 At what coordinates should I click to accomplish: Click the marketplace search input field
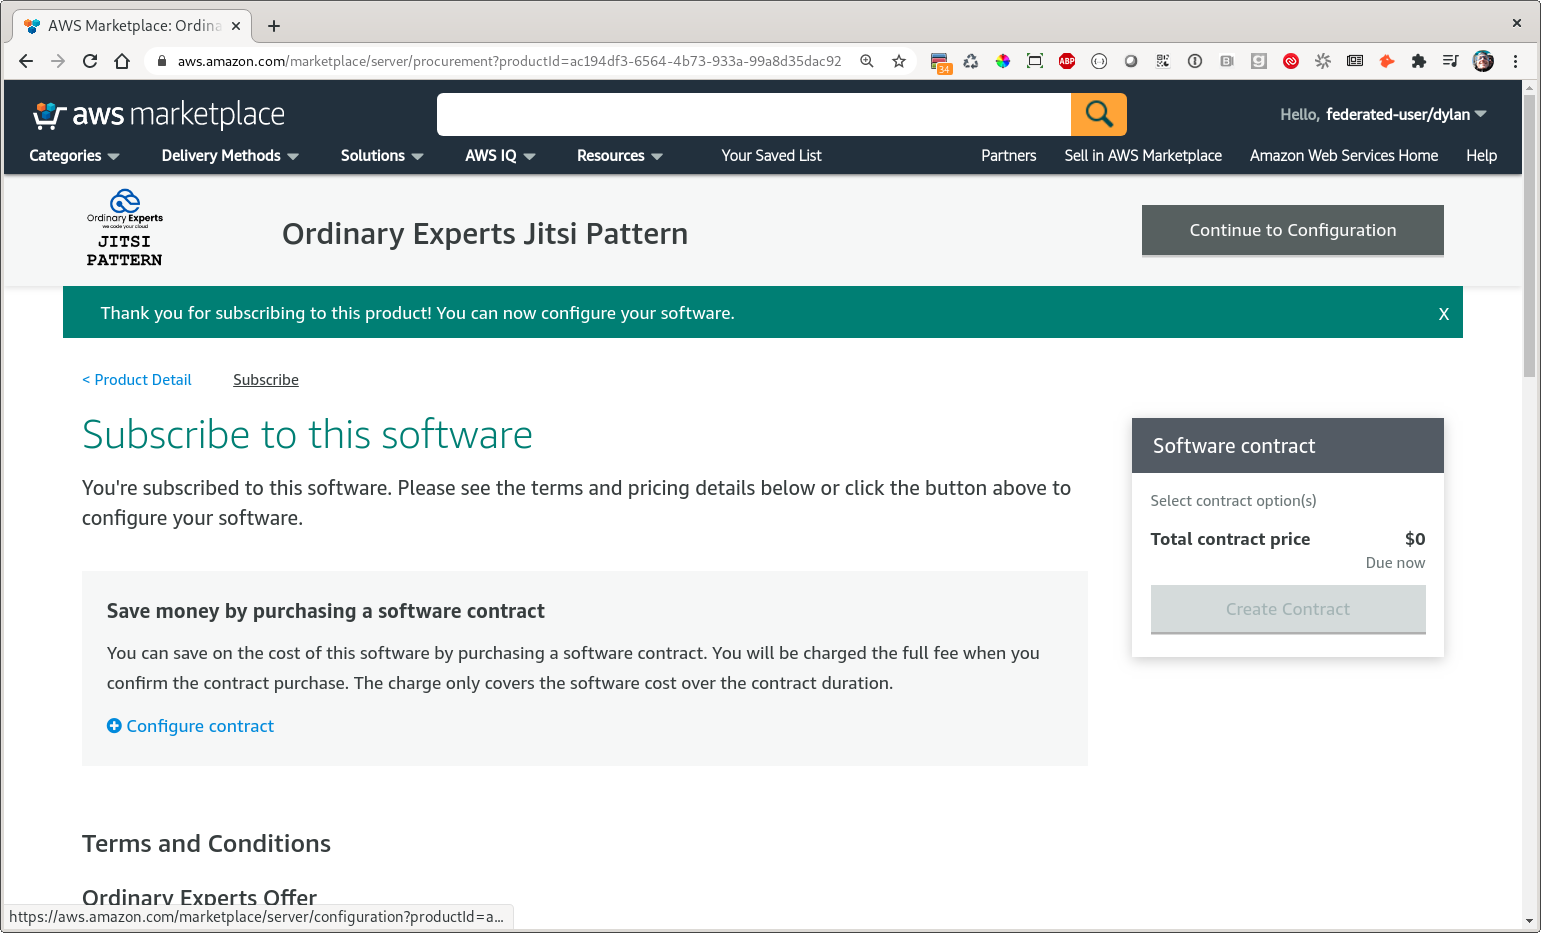coord(753,114)
